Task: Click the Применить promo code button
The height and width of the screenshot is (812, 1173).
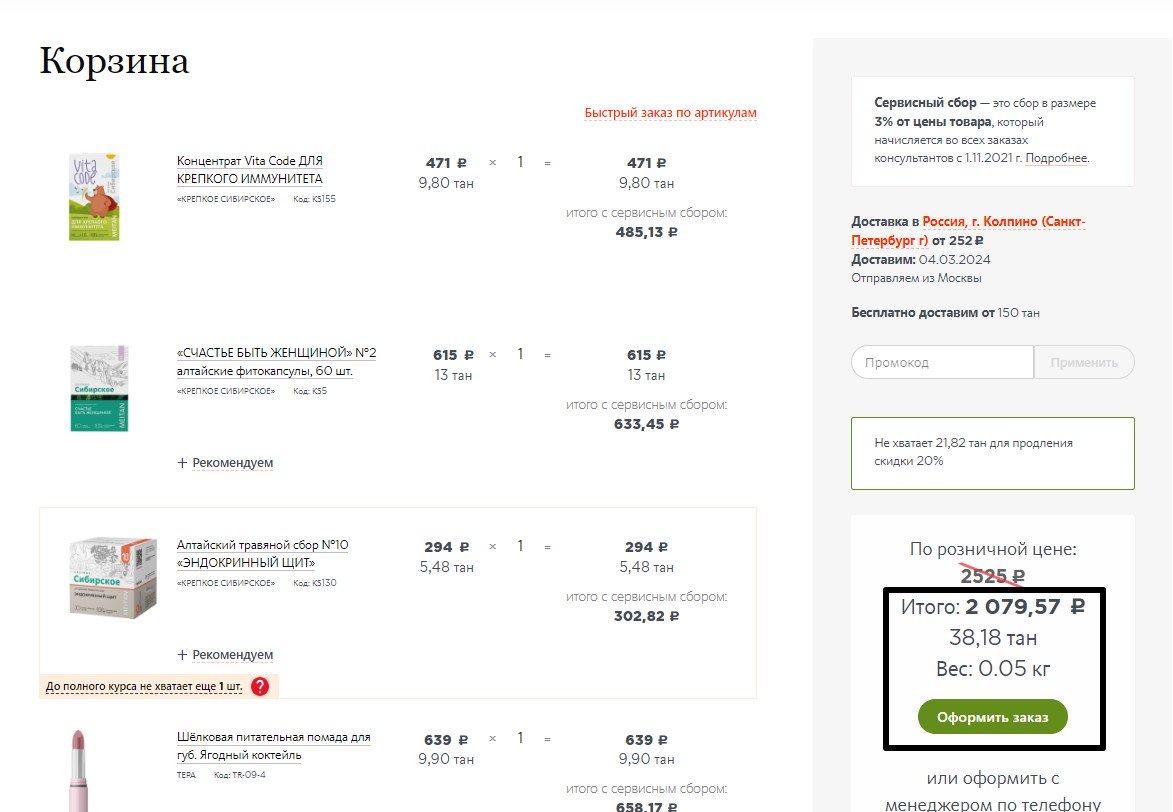Action: point(1084,362)
